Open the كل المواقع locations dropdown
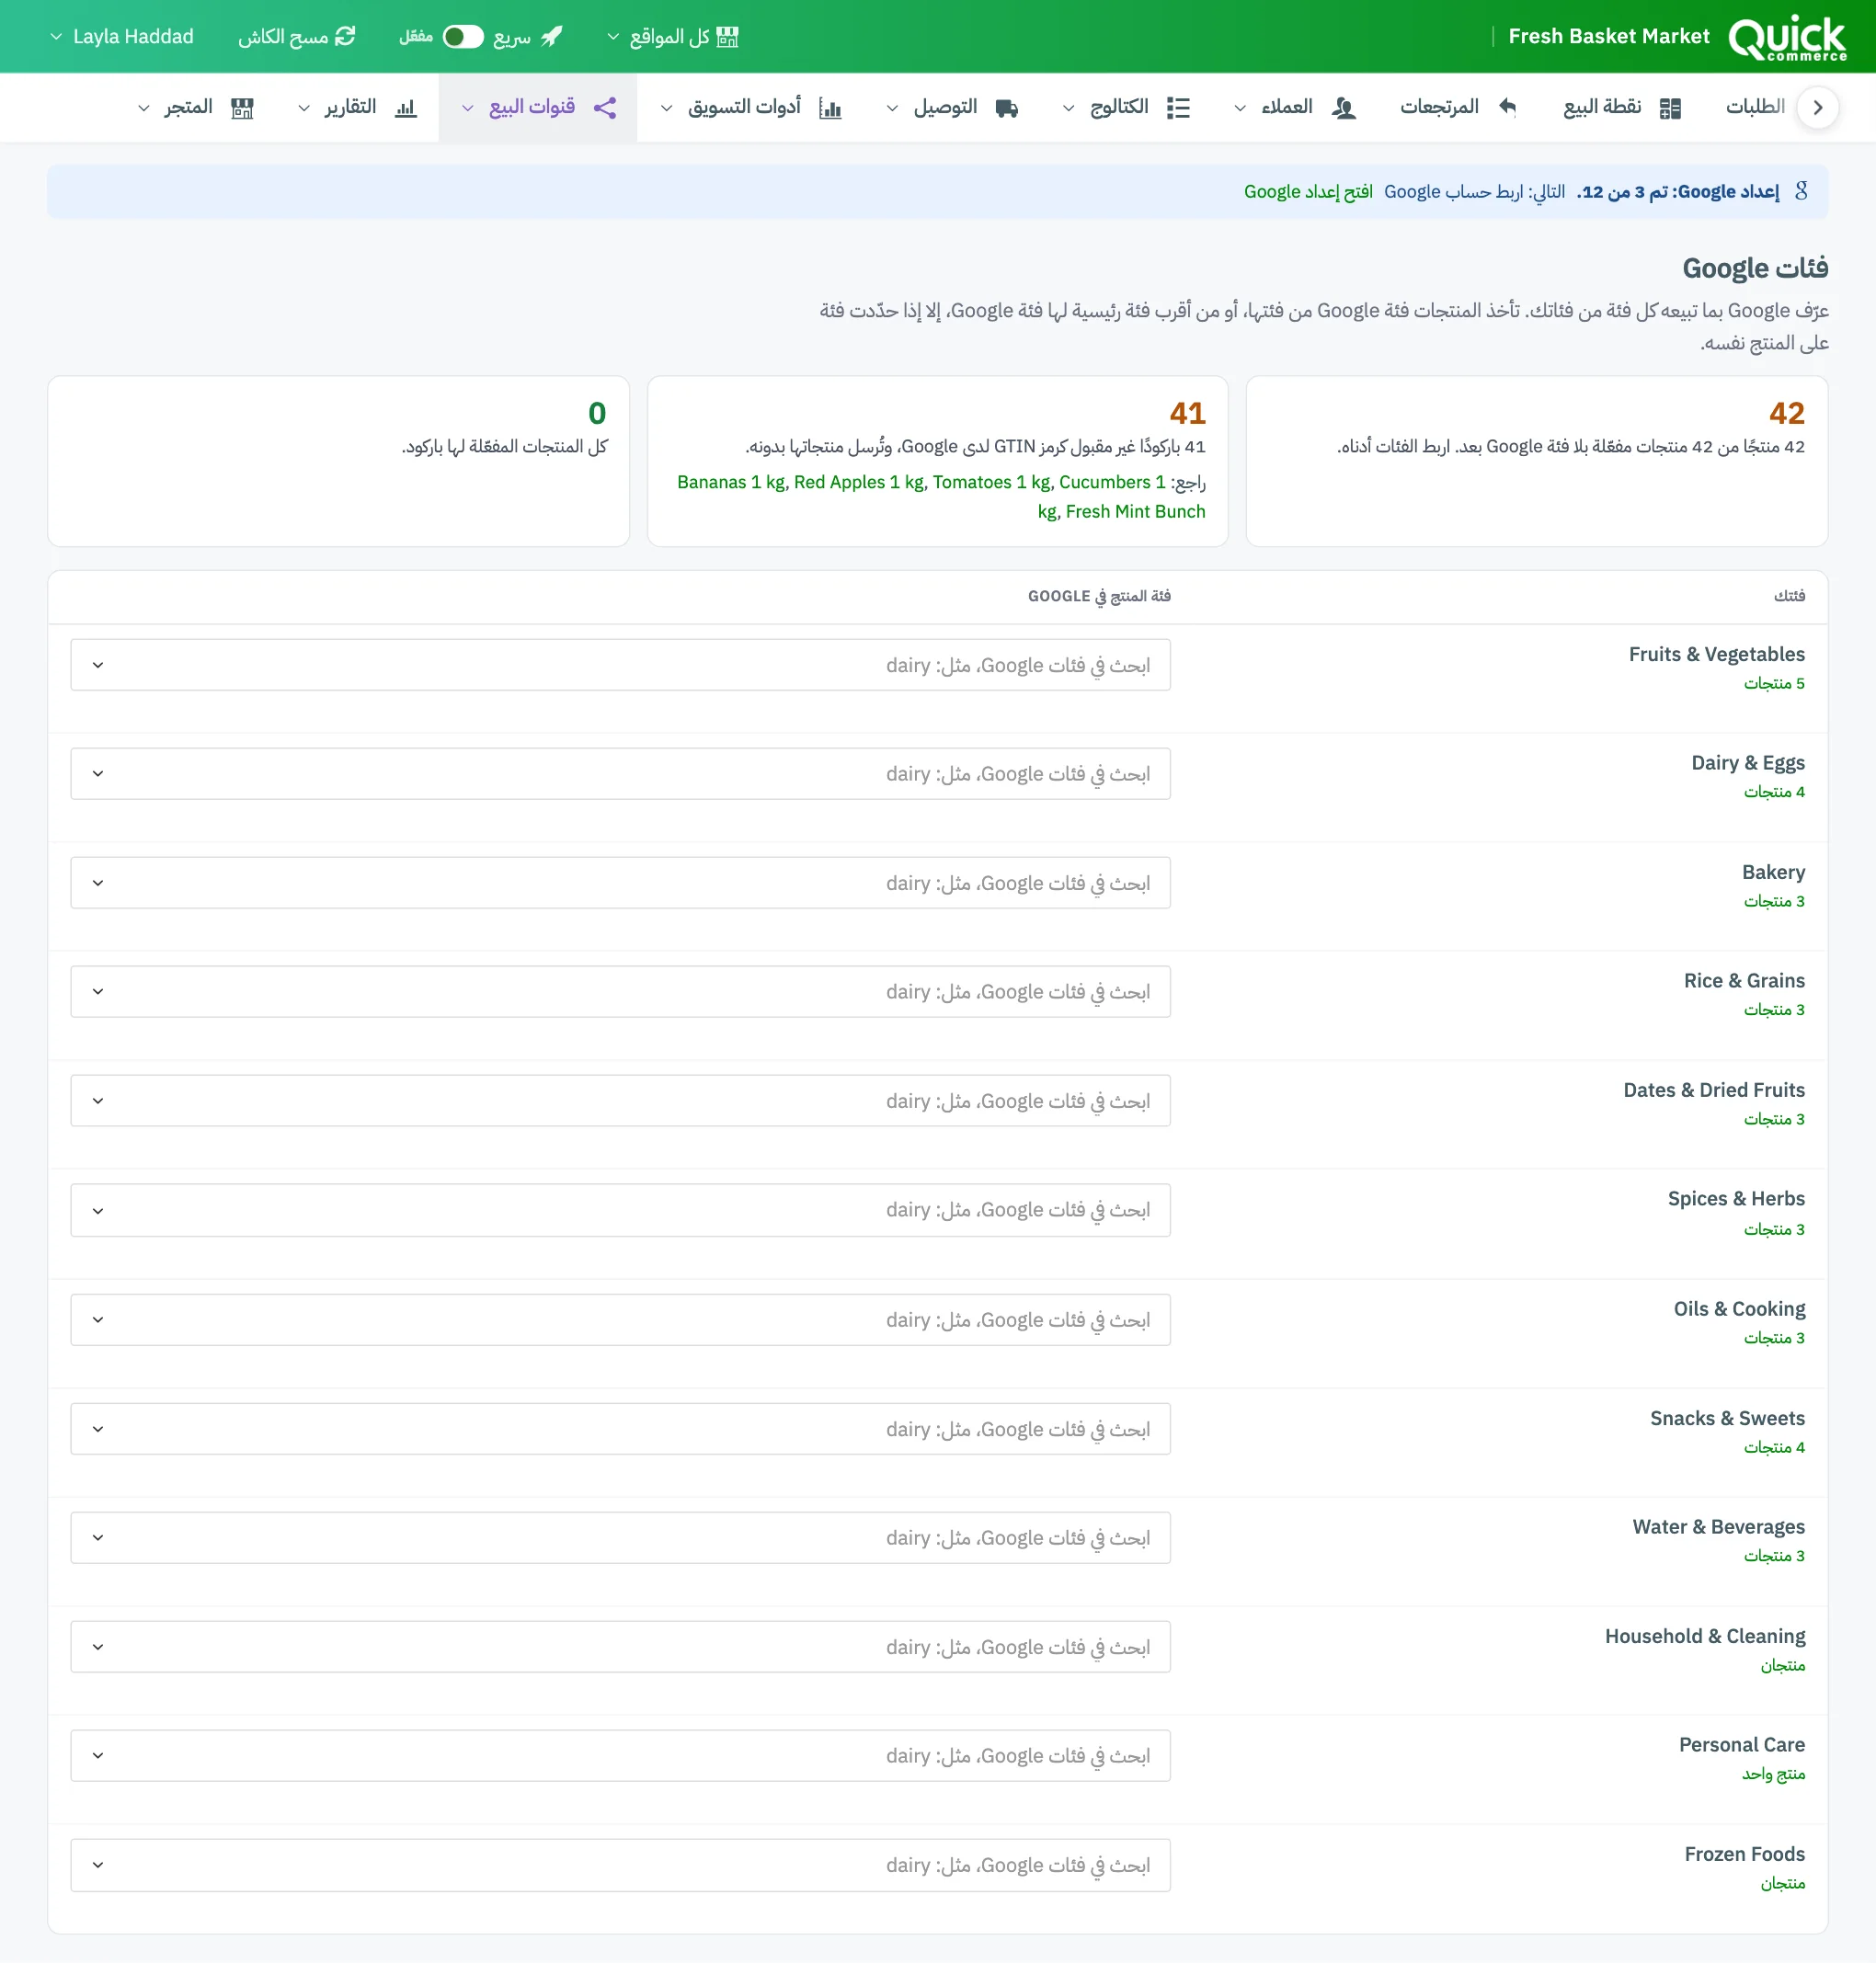The height and width of the screenshot is (1963, 1876). pos(673,37)
